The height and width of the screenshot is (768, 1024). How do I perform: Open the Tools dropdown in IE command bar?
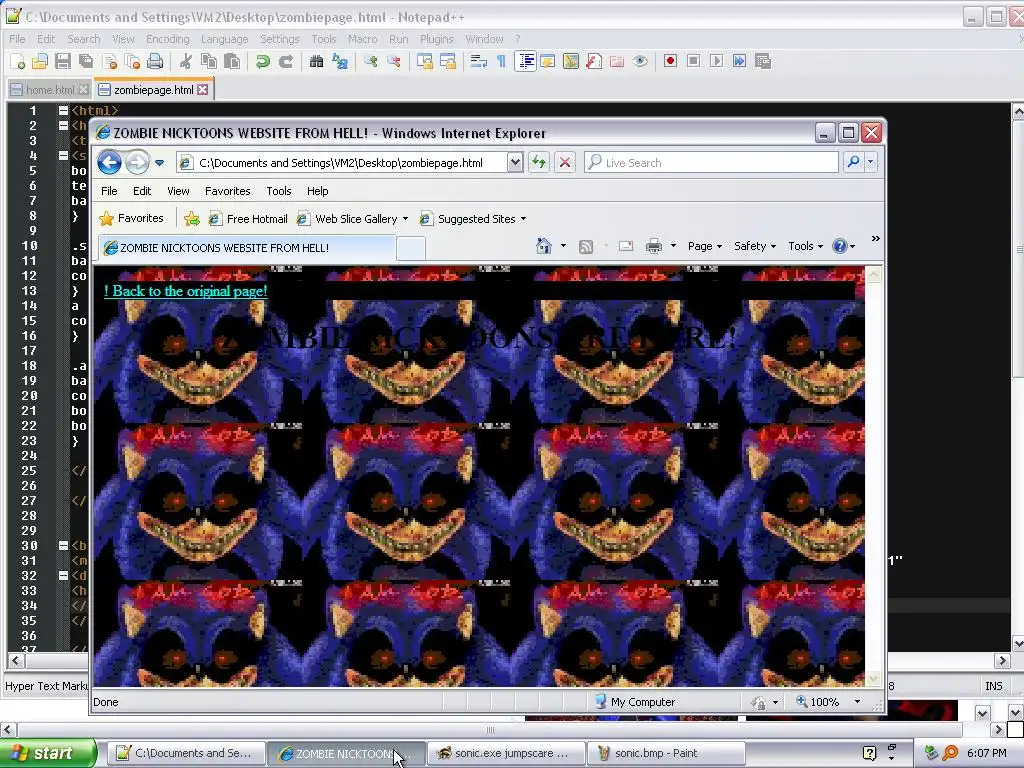(805, 246)
